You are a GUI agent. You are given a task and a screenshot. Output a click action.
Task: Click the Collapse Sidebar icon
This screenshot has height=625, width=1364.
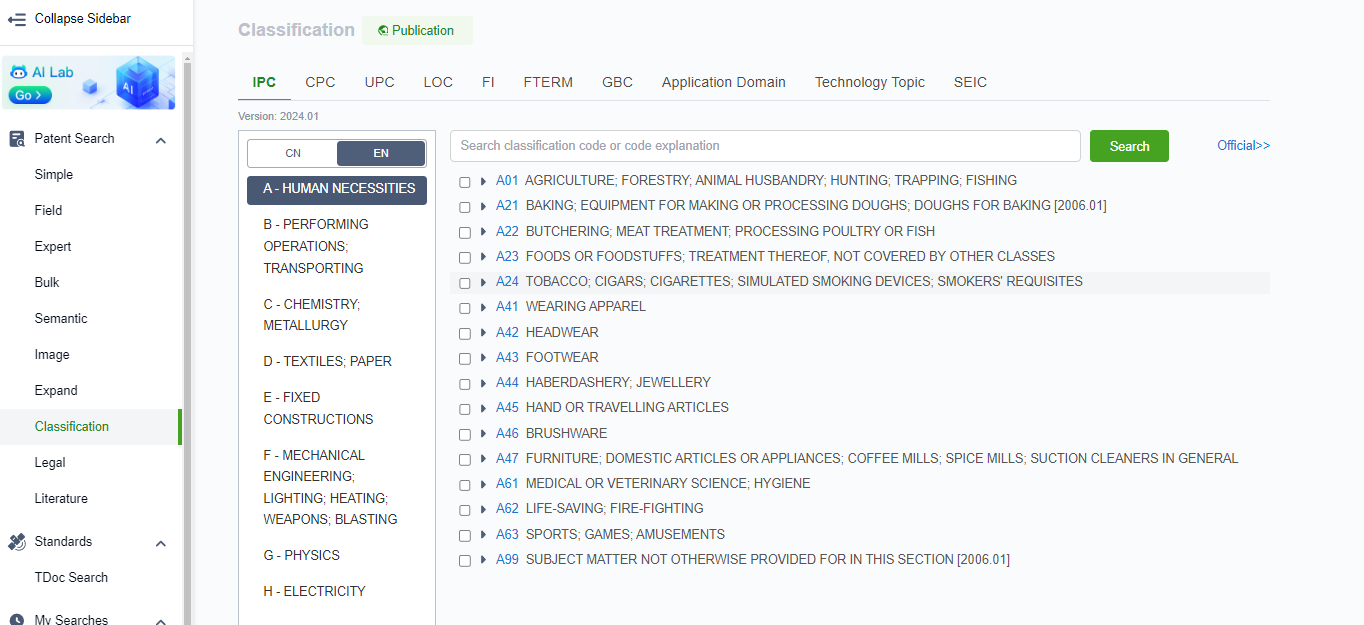[x=17, y=19]
